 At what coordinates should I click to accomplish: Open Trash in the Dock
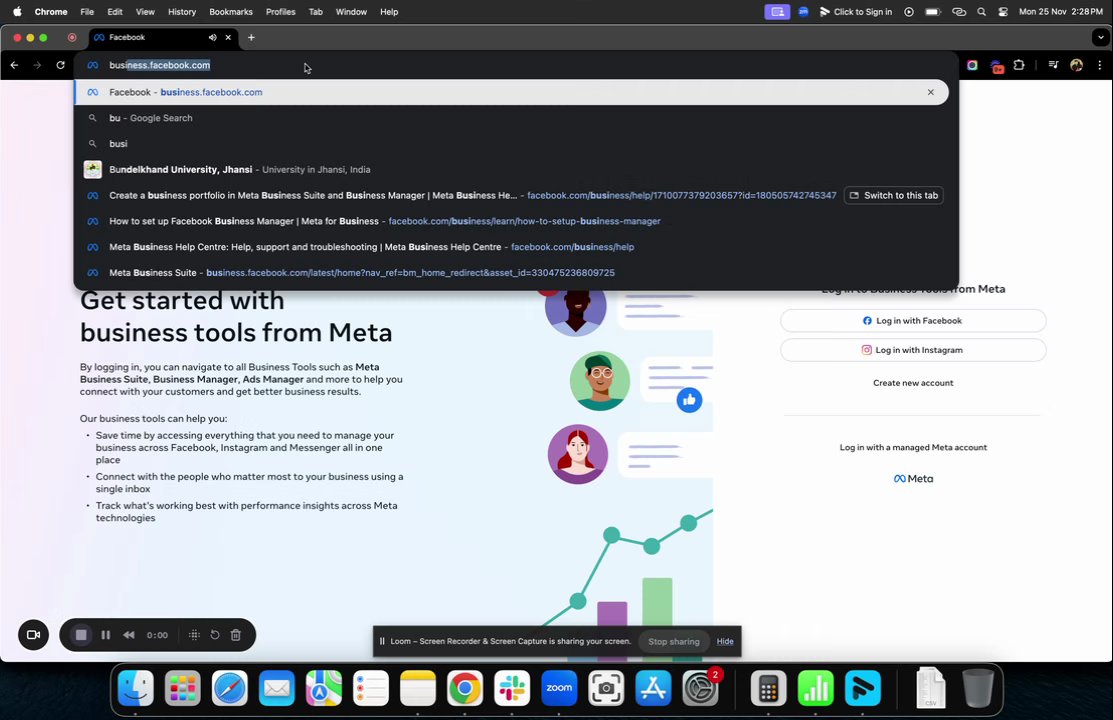pos(977,688)
